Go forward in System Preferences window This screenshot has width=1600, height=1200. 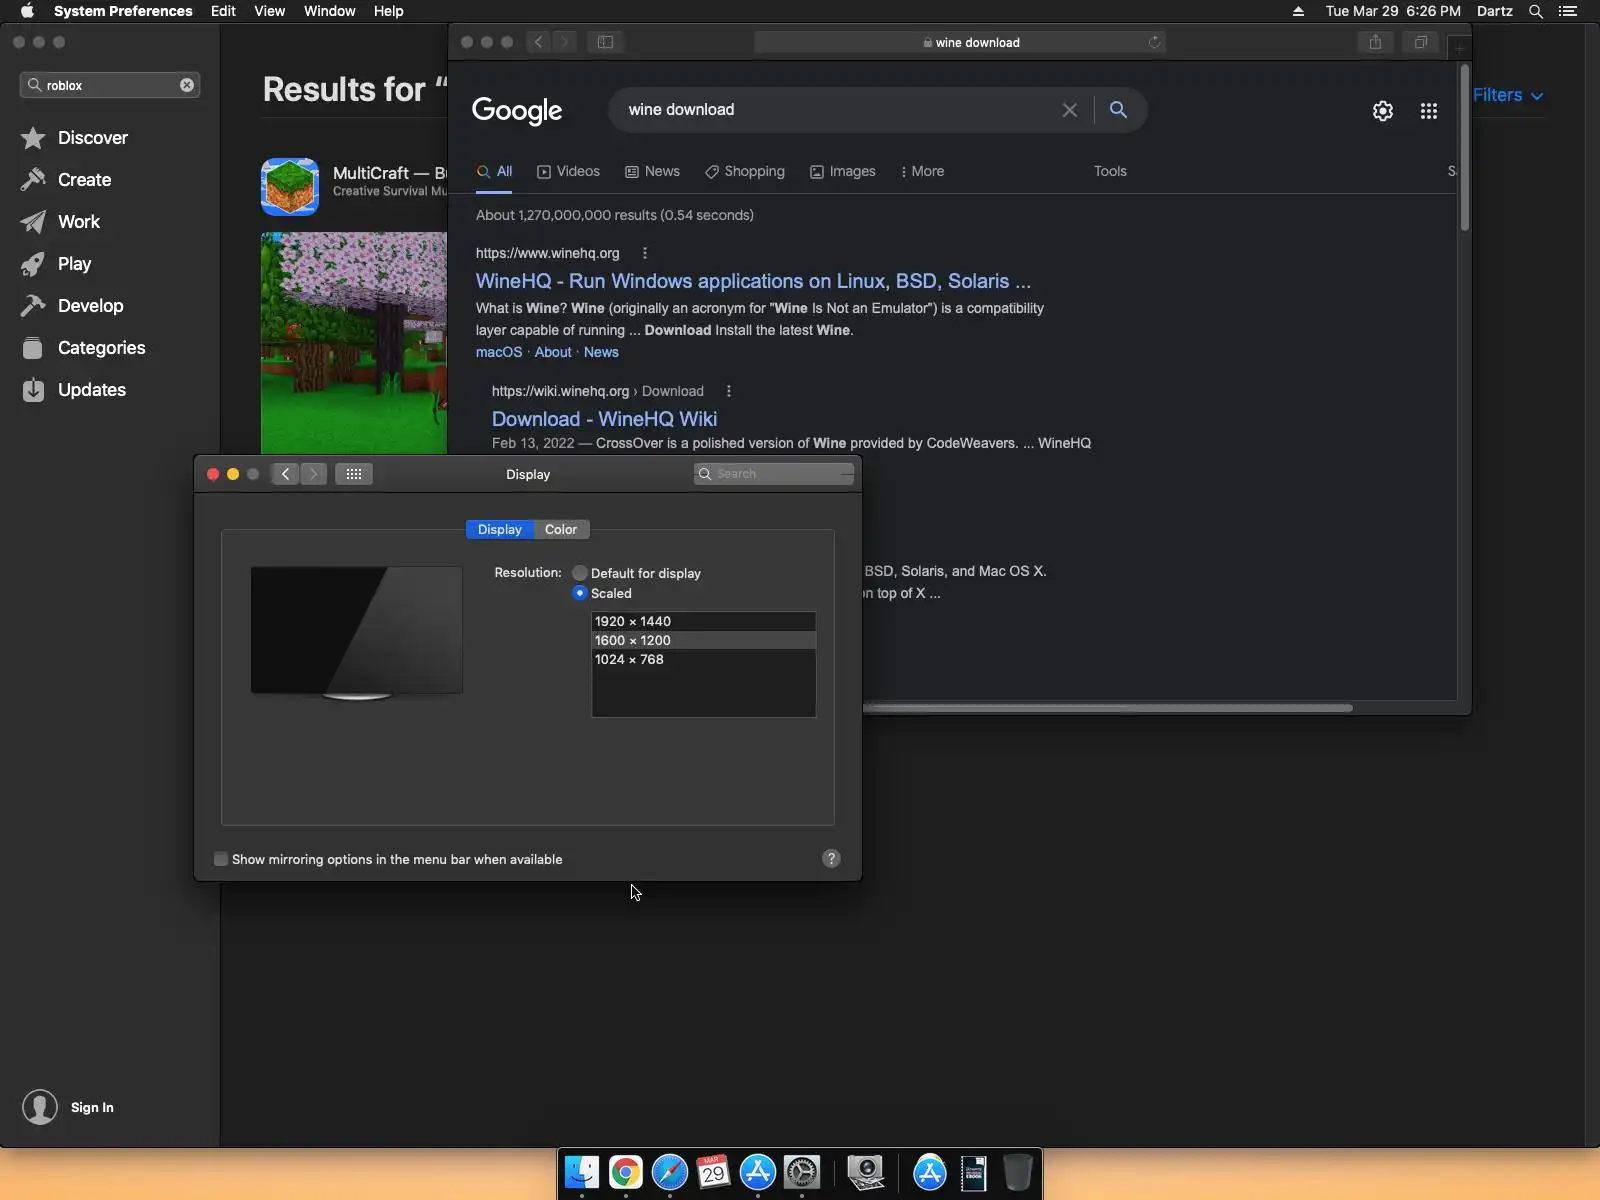[314, 474]
